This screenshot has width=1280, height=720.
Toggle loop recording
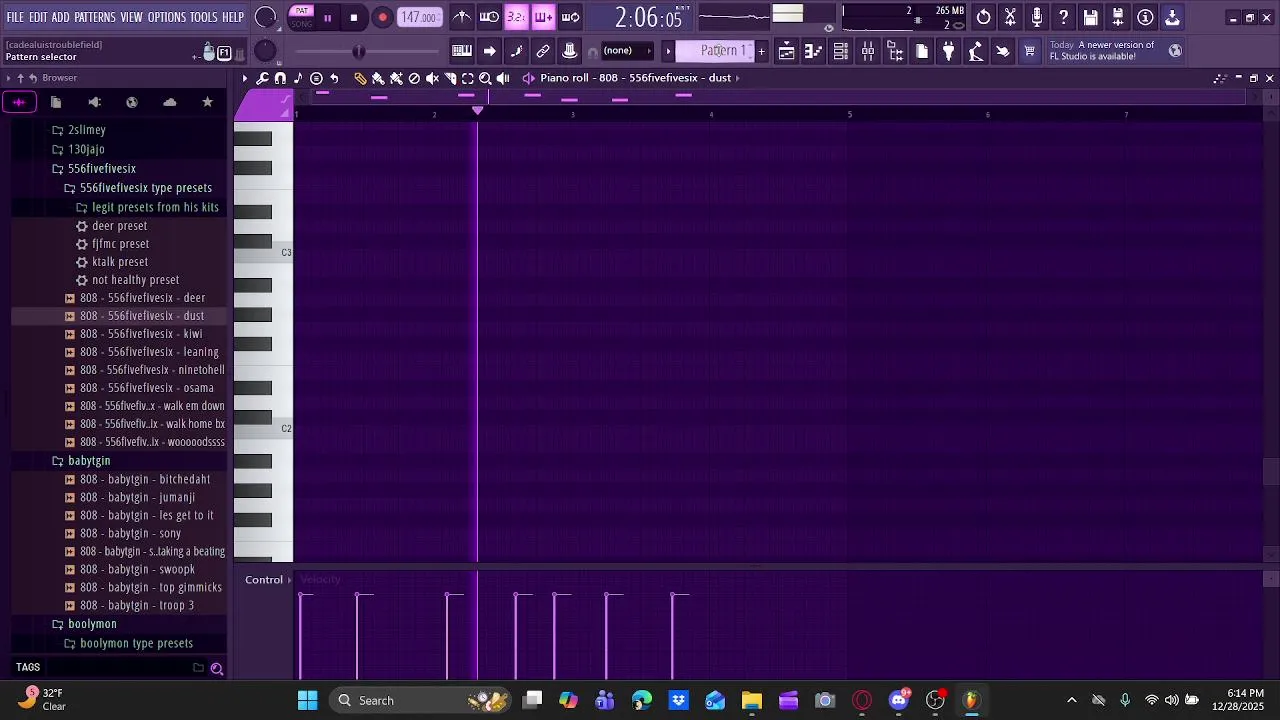point(570,17)
